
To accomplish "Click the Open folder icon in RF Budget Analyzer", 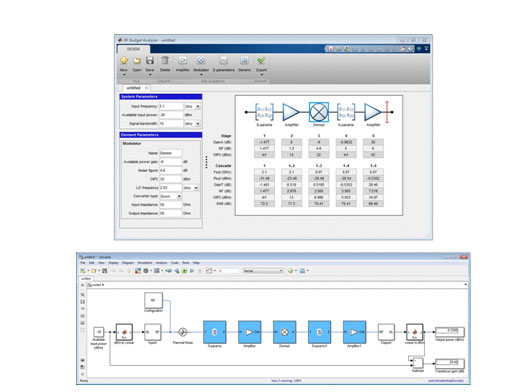I will (137, 61).
